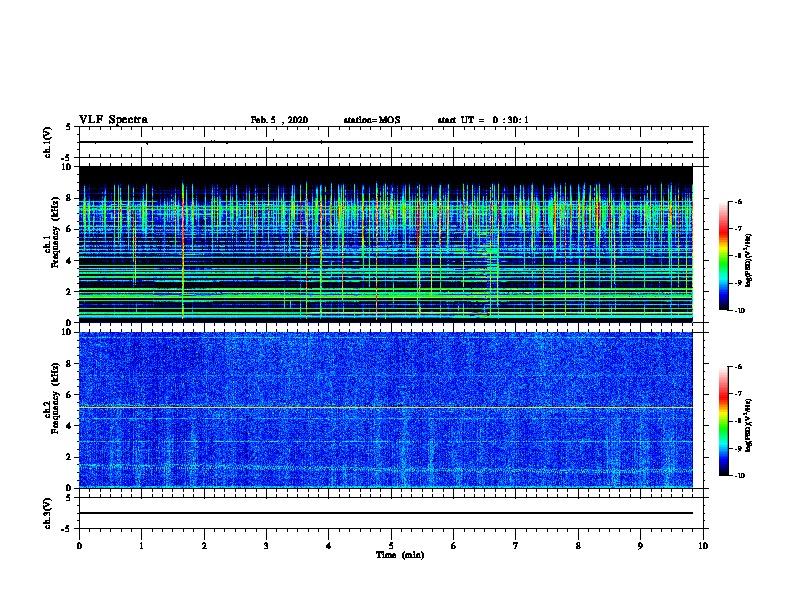Click the ch.2 "Frequency (kHz)" axis label
The image size is (792, 612).
[x=55, y=398]
